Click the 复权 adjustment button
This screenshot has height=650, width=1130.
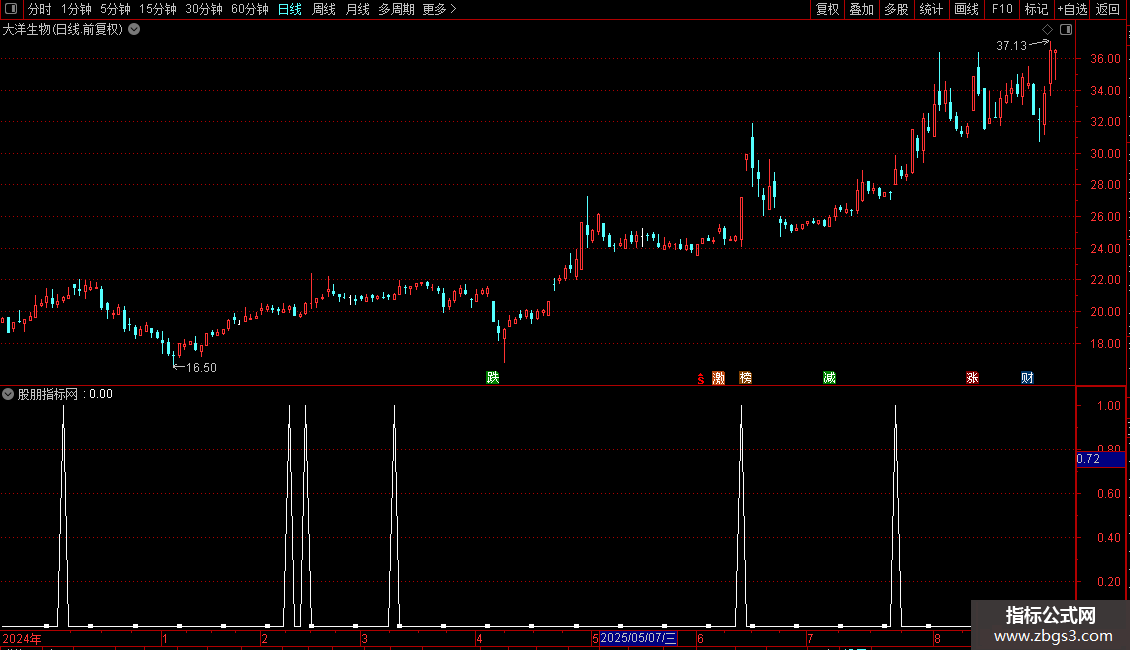[x=827, y=9]
